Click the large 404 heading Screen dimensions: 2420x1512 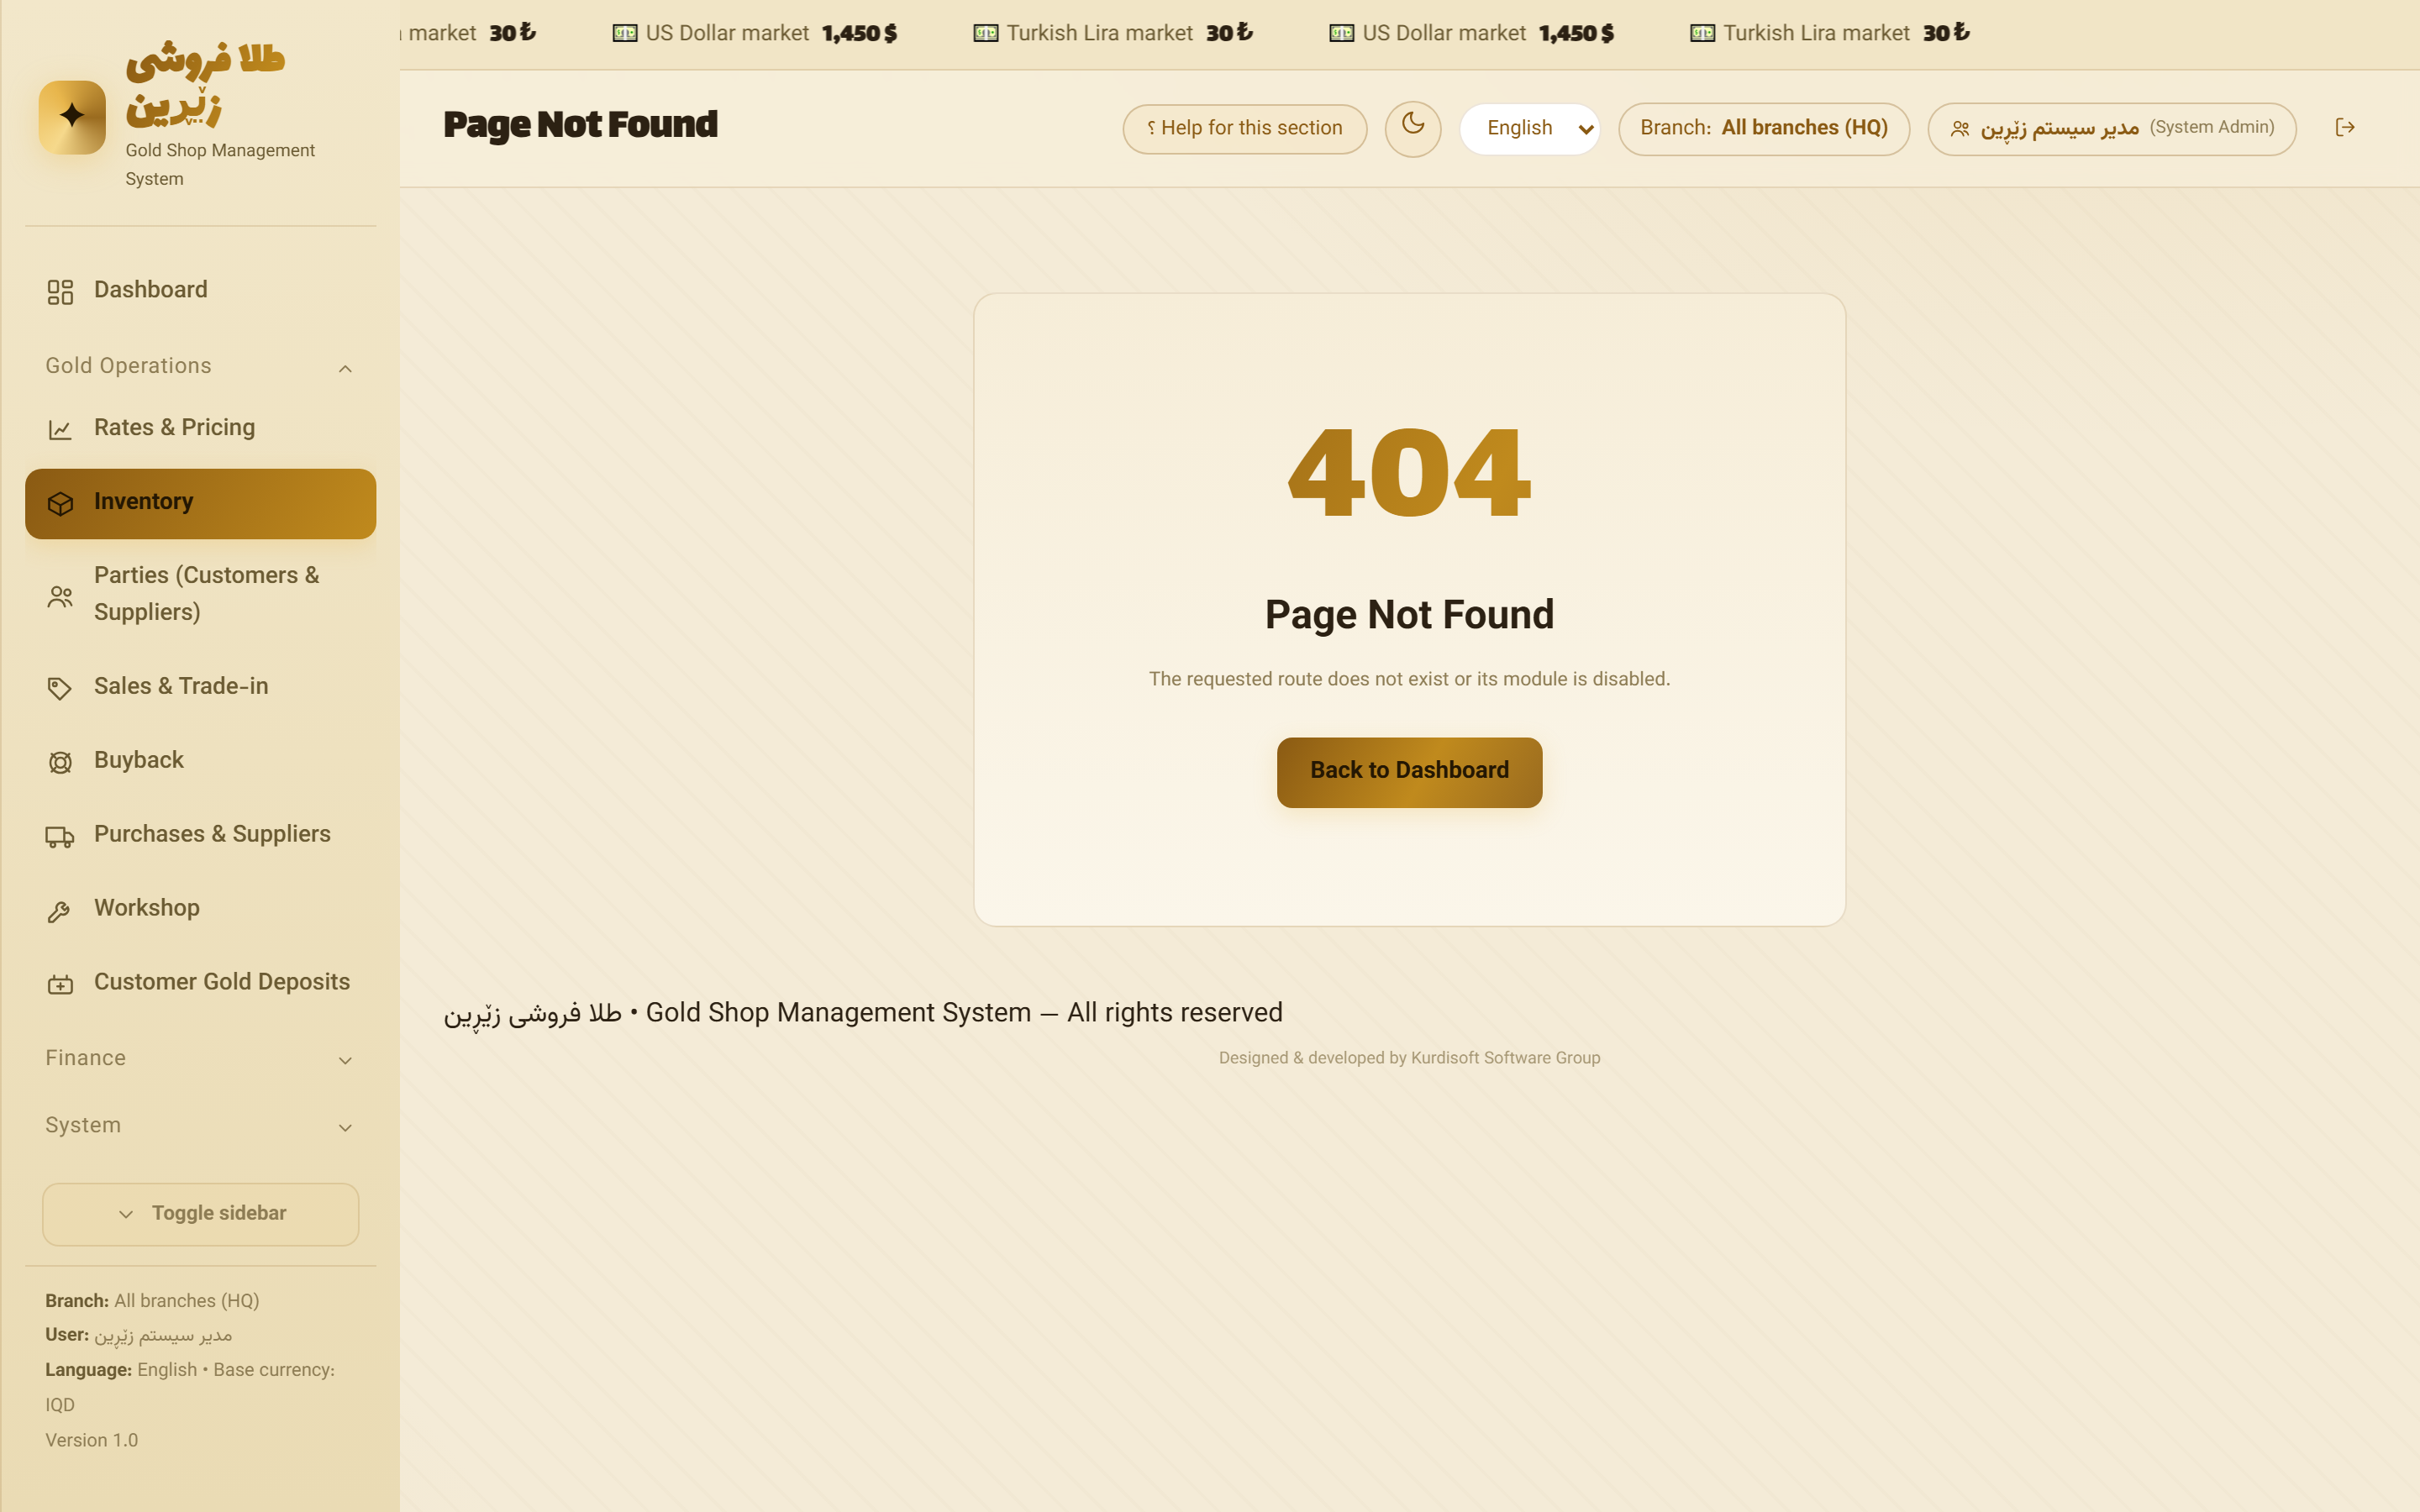[1409, 472]
